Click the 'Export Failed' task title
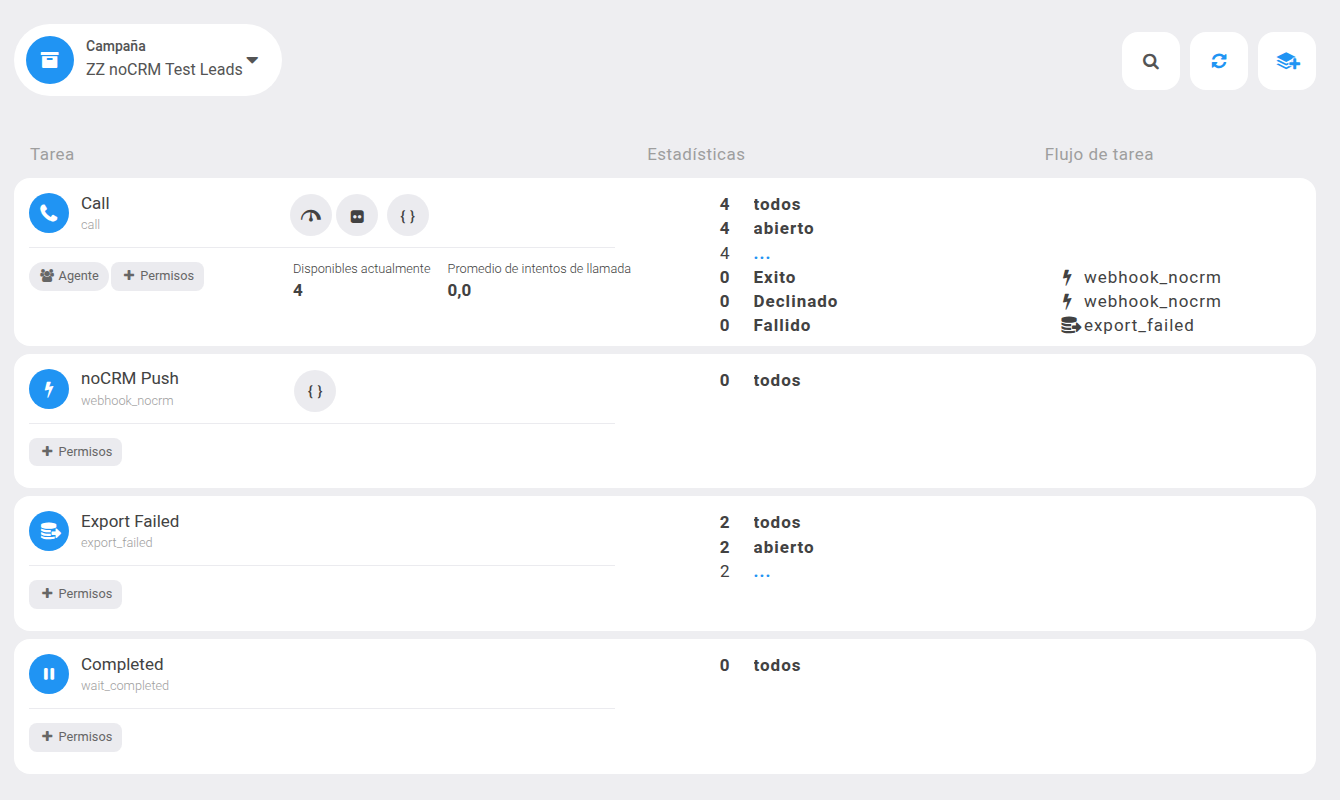The width and height of the screenshot is (1340, 800). coord(130,521)
